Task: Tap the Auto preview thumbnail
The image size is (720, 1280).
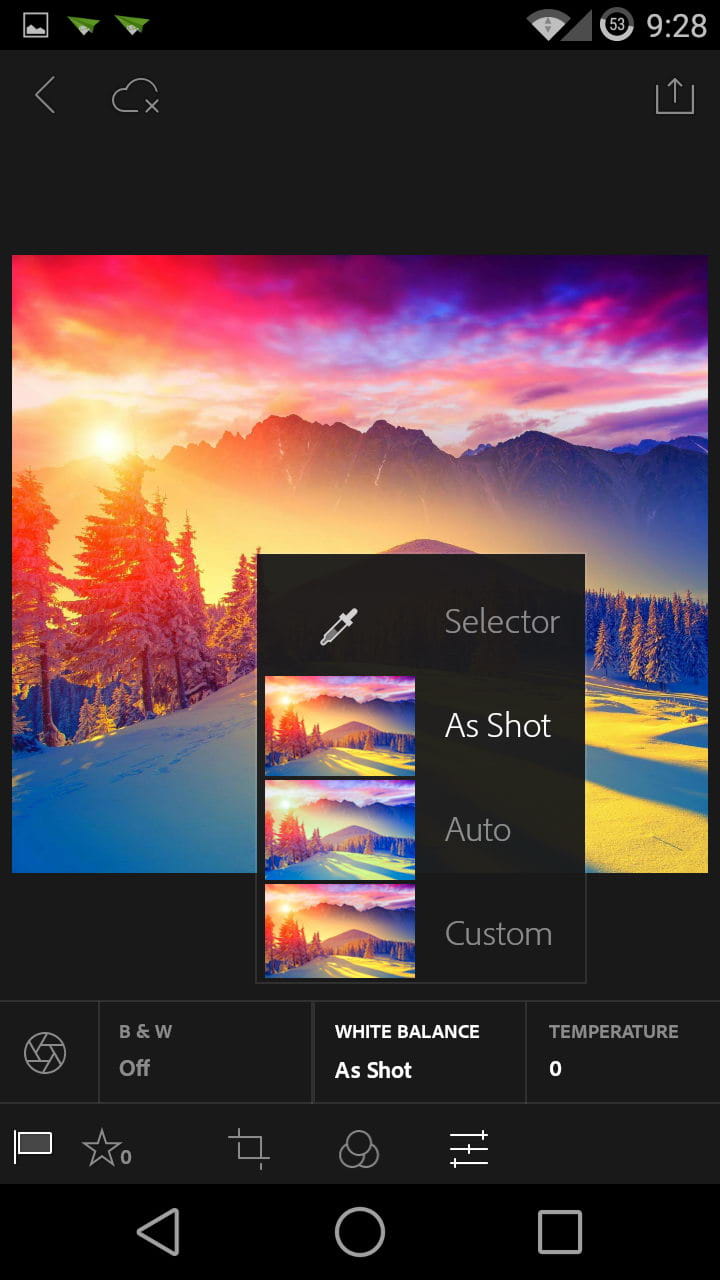Action: pyautogui.click(x=340, y=830)
